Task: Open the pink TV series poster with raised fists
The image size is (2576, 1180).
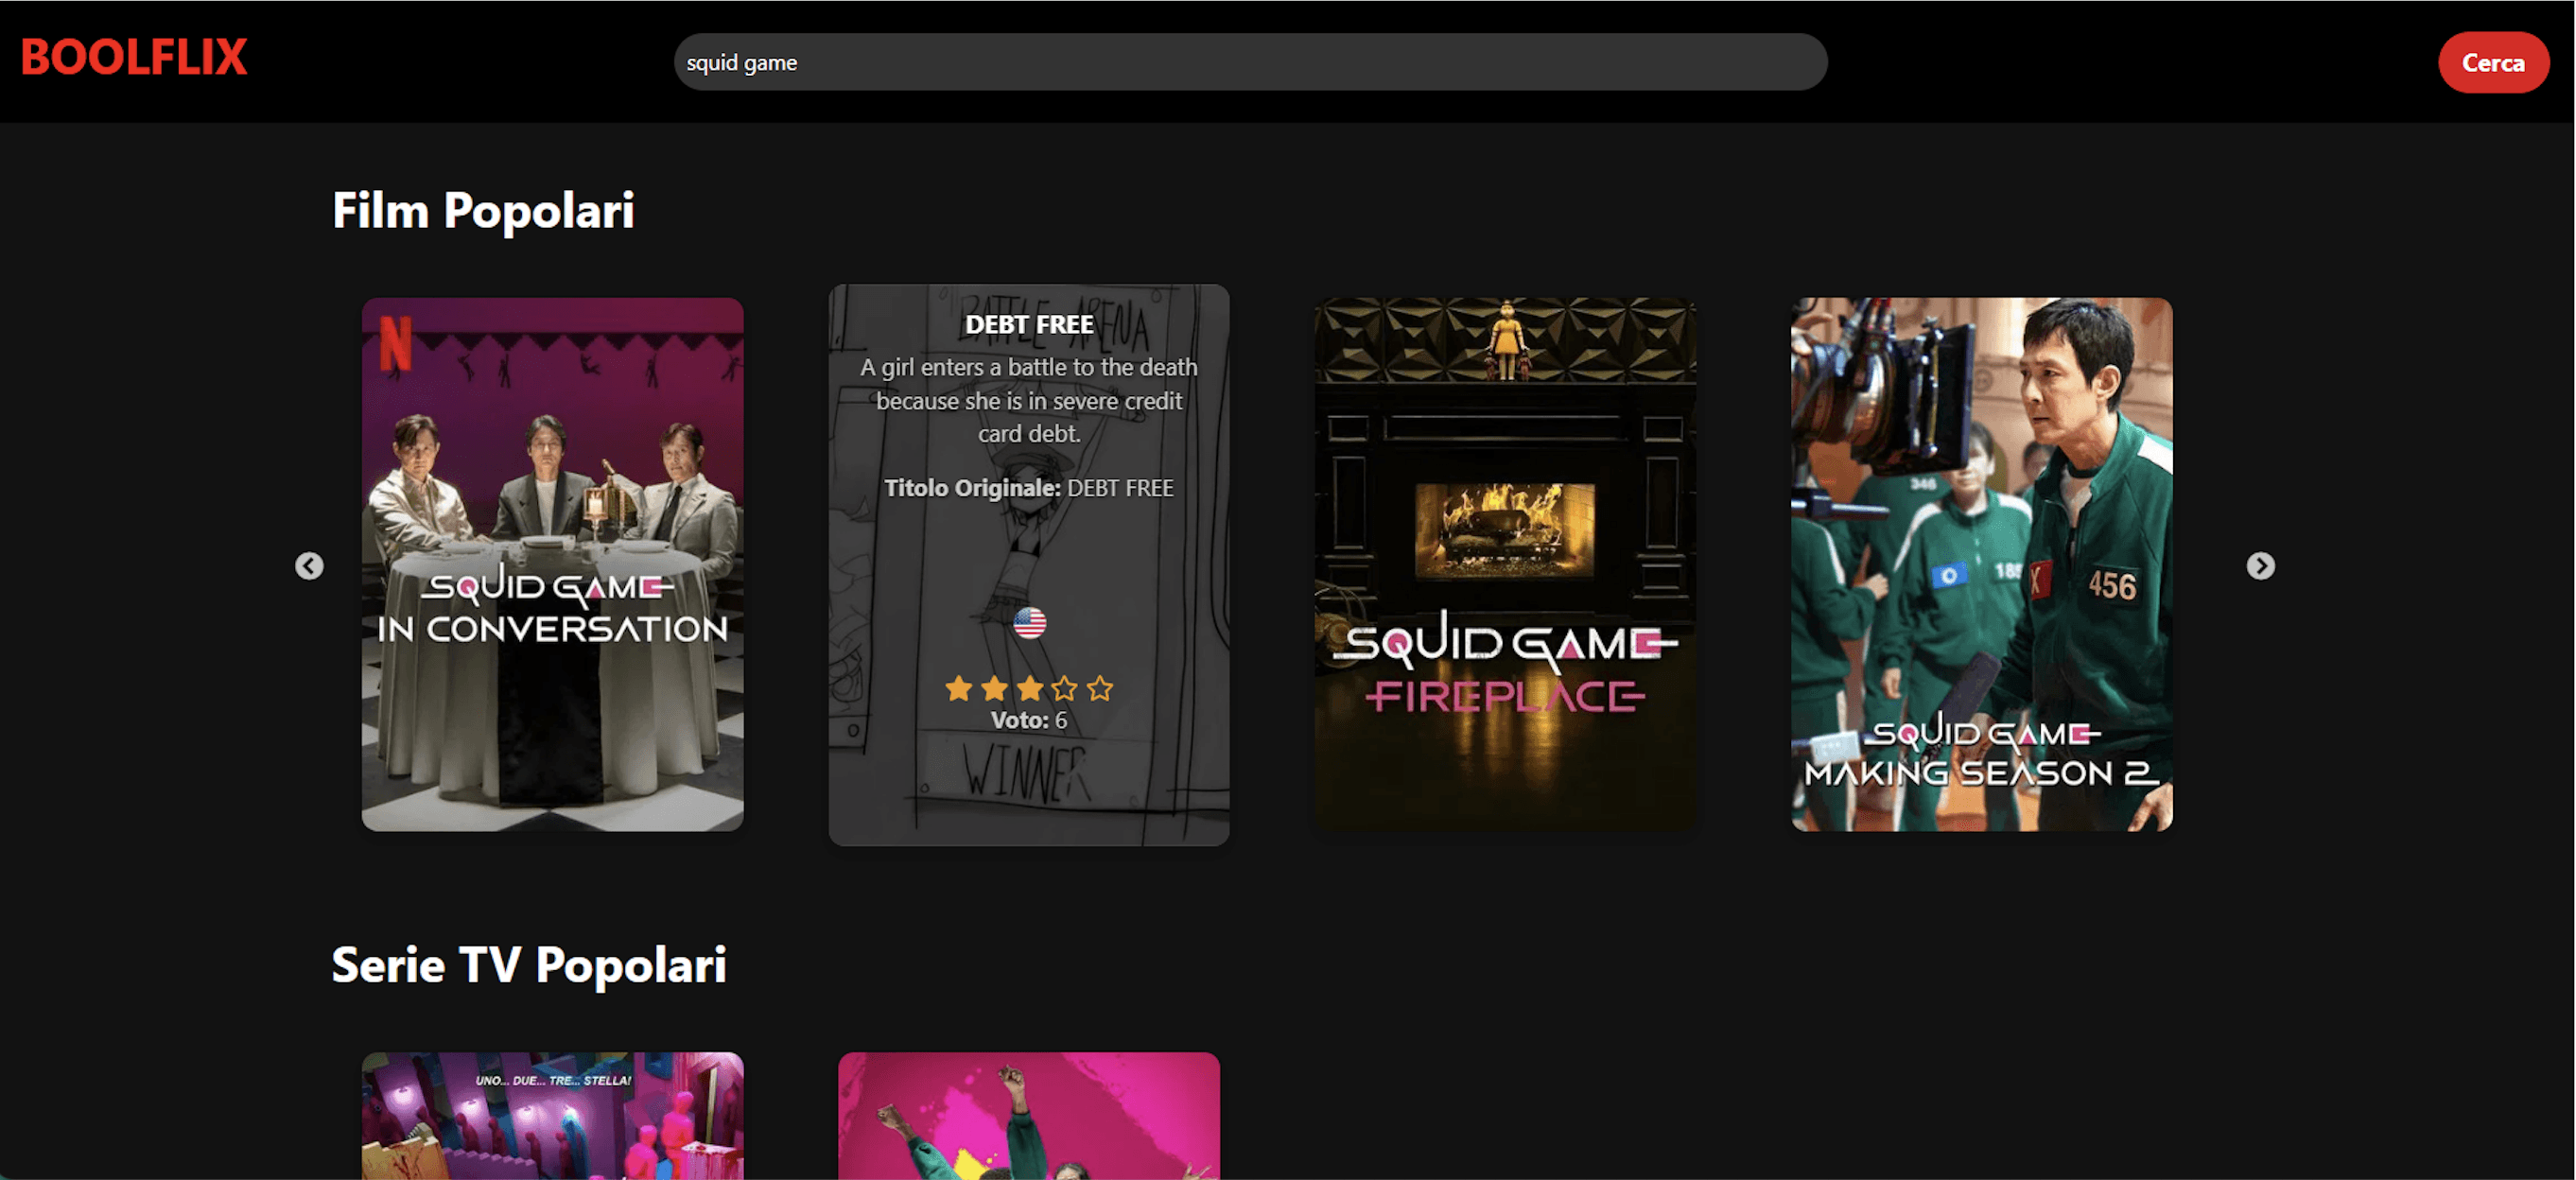Action: click(1029, 1115)
